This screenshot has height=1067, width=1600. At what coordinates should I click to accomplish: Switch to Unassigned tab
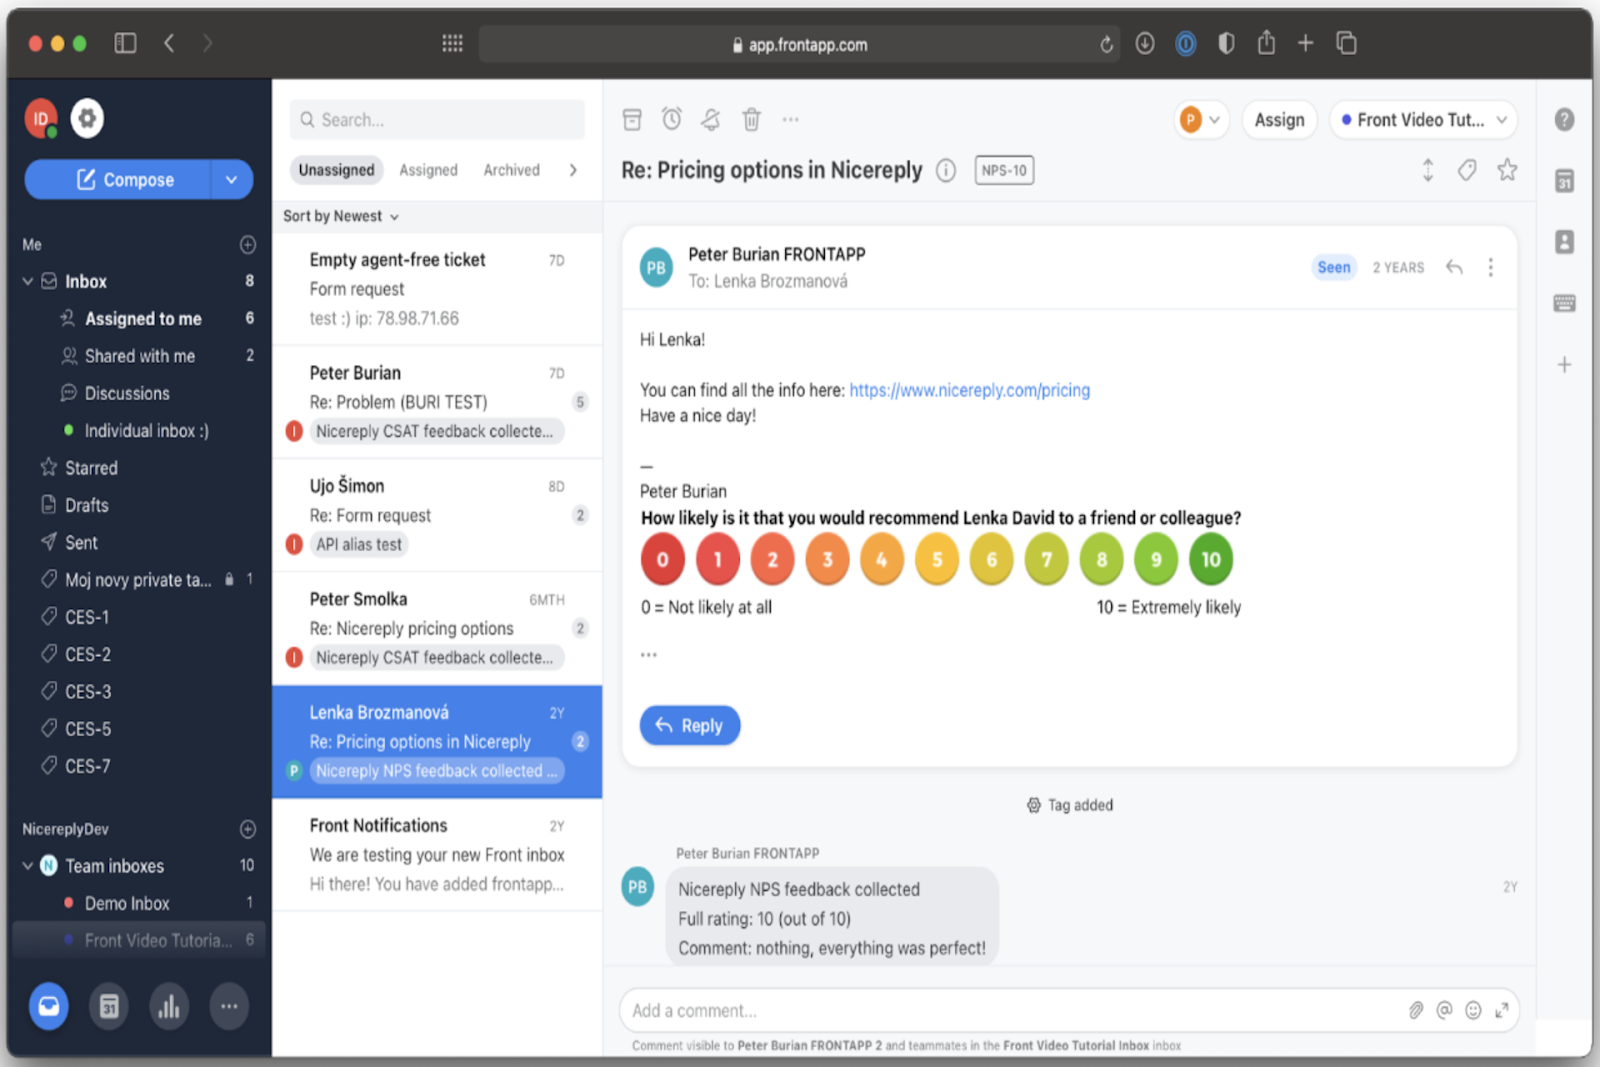[336, 170]
